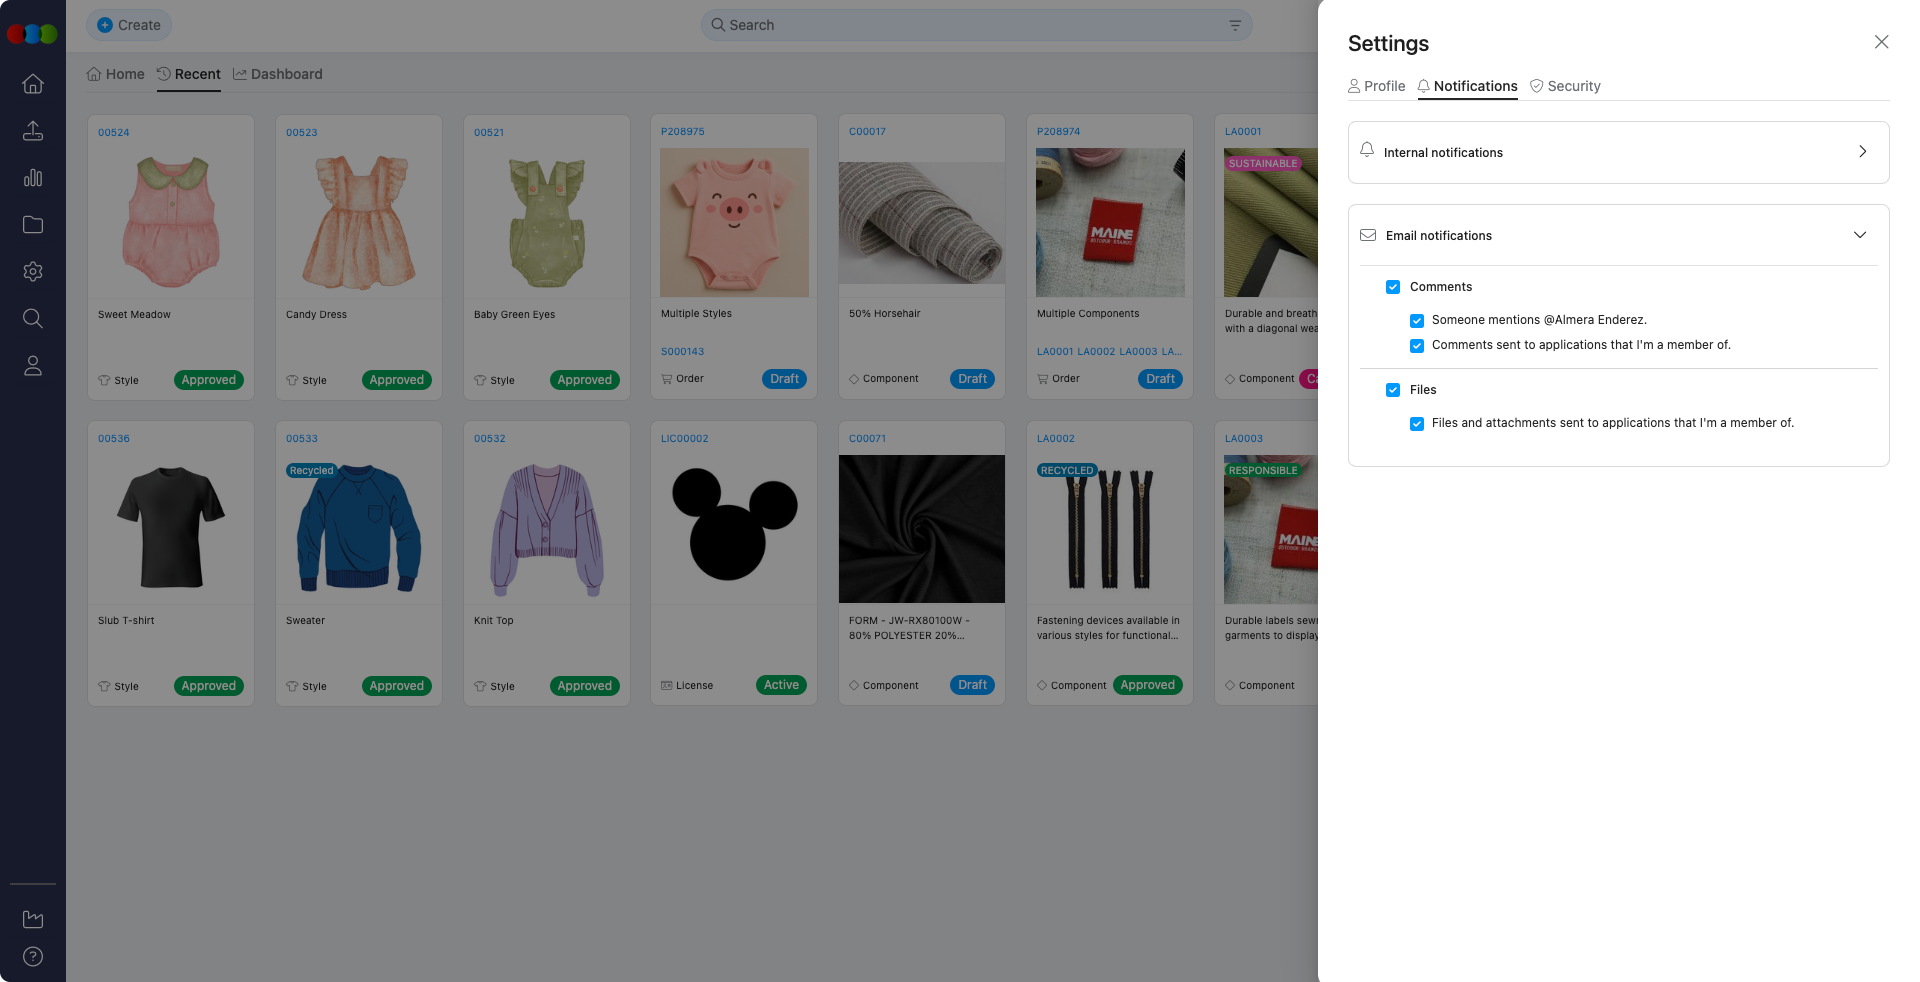Collapse the Email notifications section
Viewport: 1920px width, 982px height.
[x=1859, y=235]
